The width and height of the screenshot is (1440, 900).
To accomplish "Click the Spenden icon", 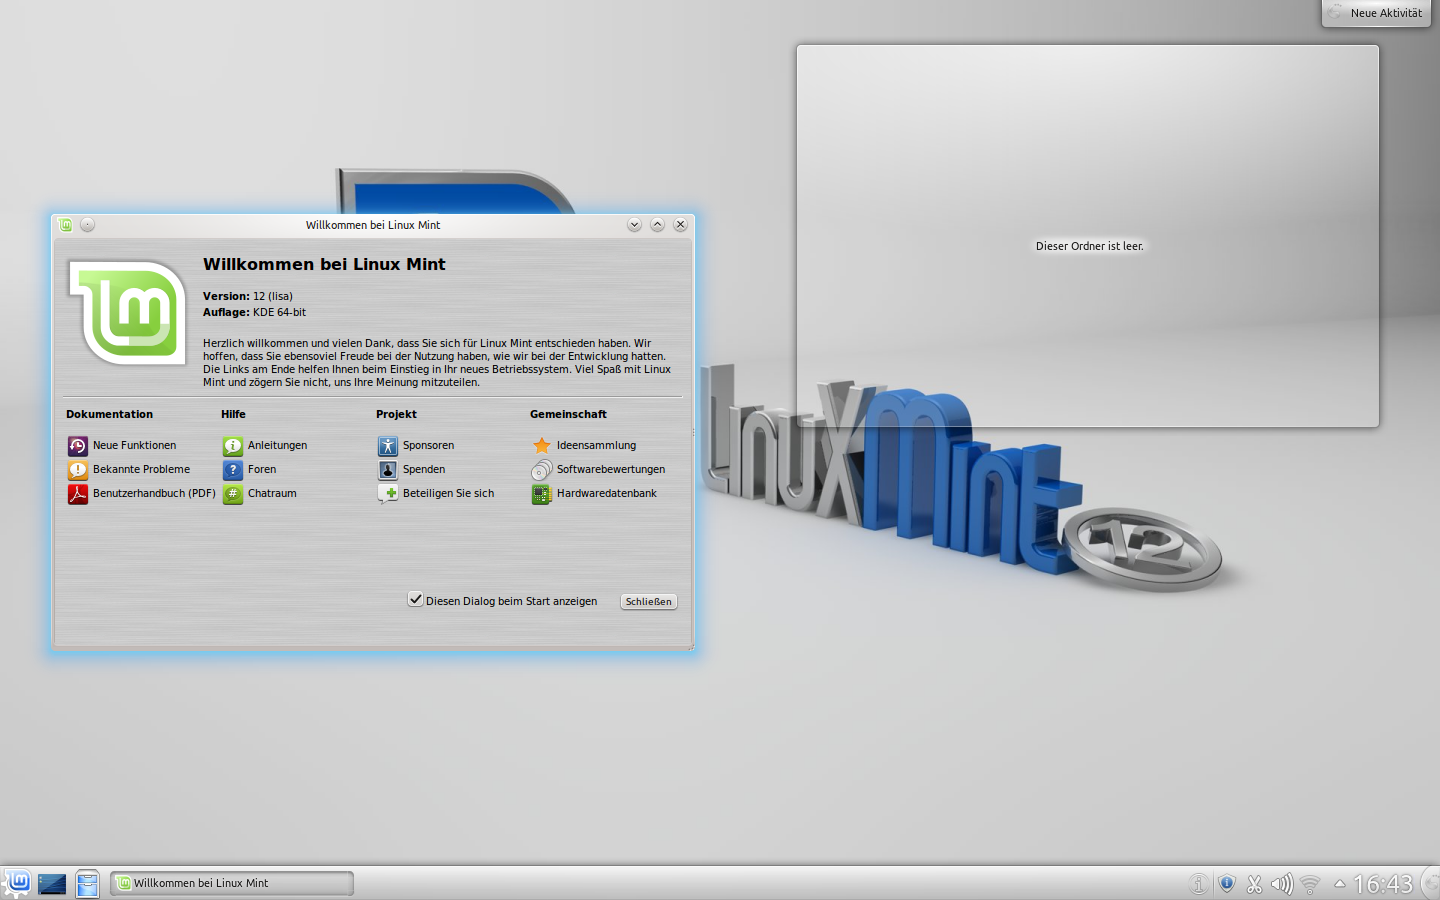I will (x=388, y=470).
